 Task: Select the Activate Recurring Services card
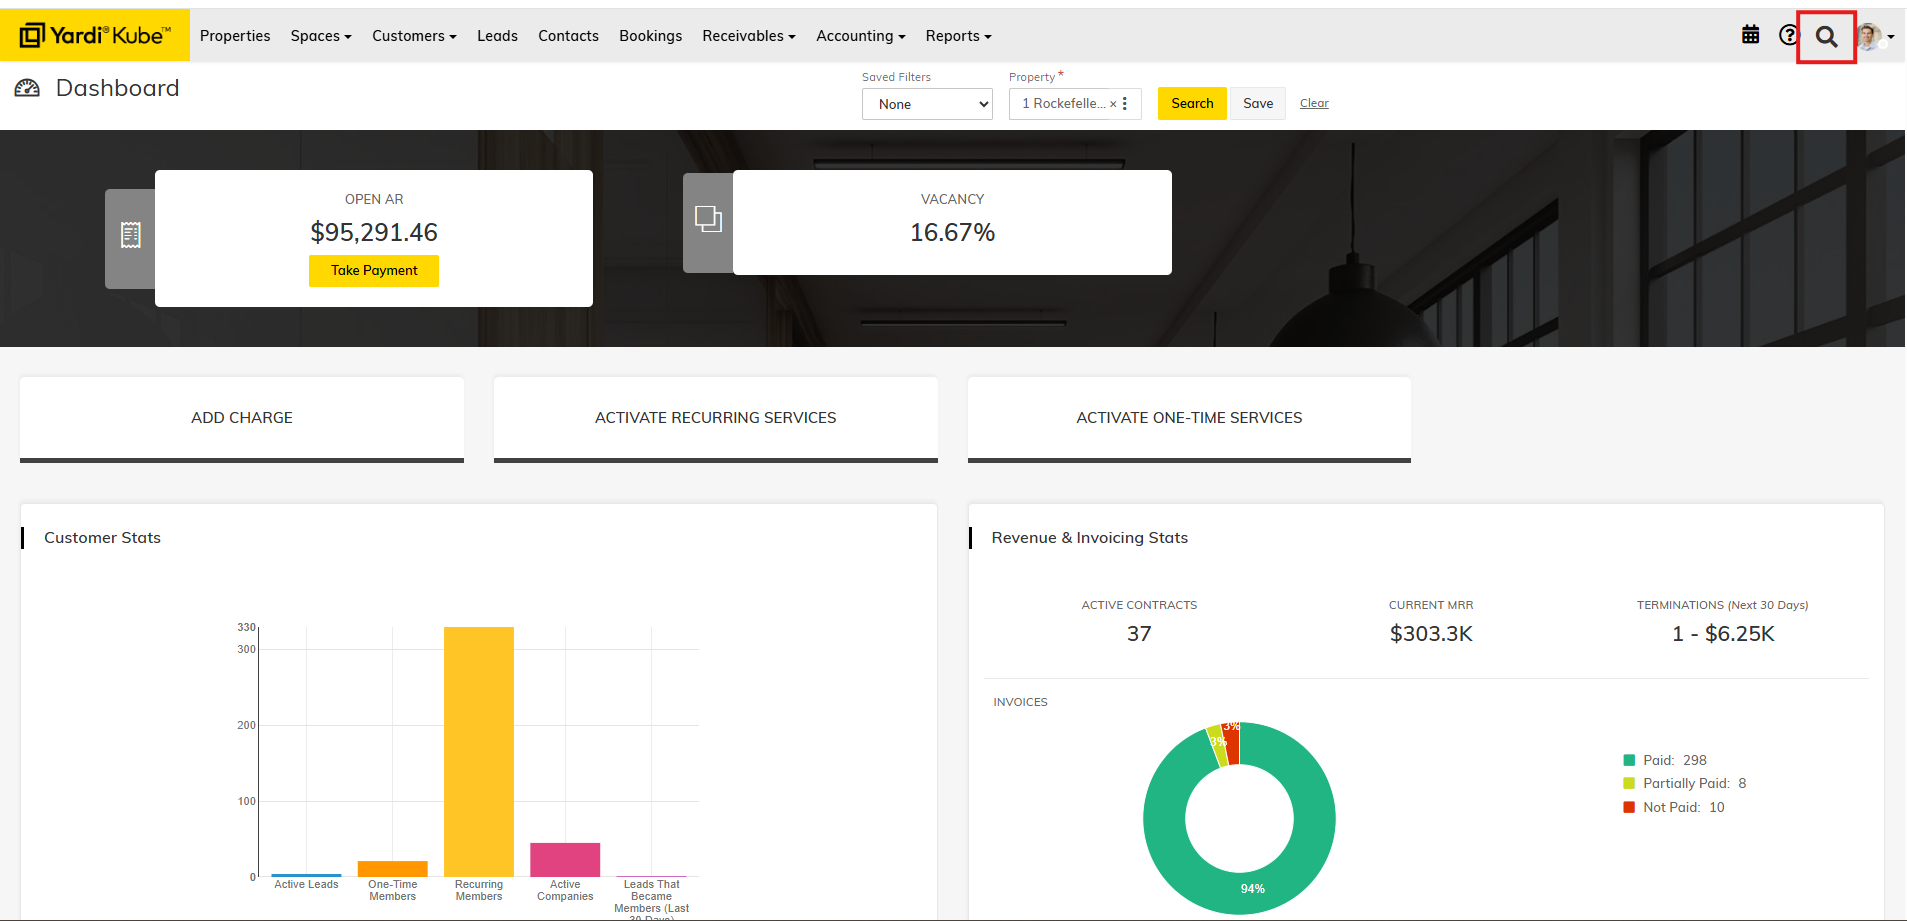[x=715, y=418]
